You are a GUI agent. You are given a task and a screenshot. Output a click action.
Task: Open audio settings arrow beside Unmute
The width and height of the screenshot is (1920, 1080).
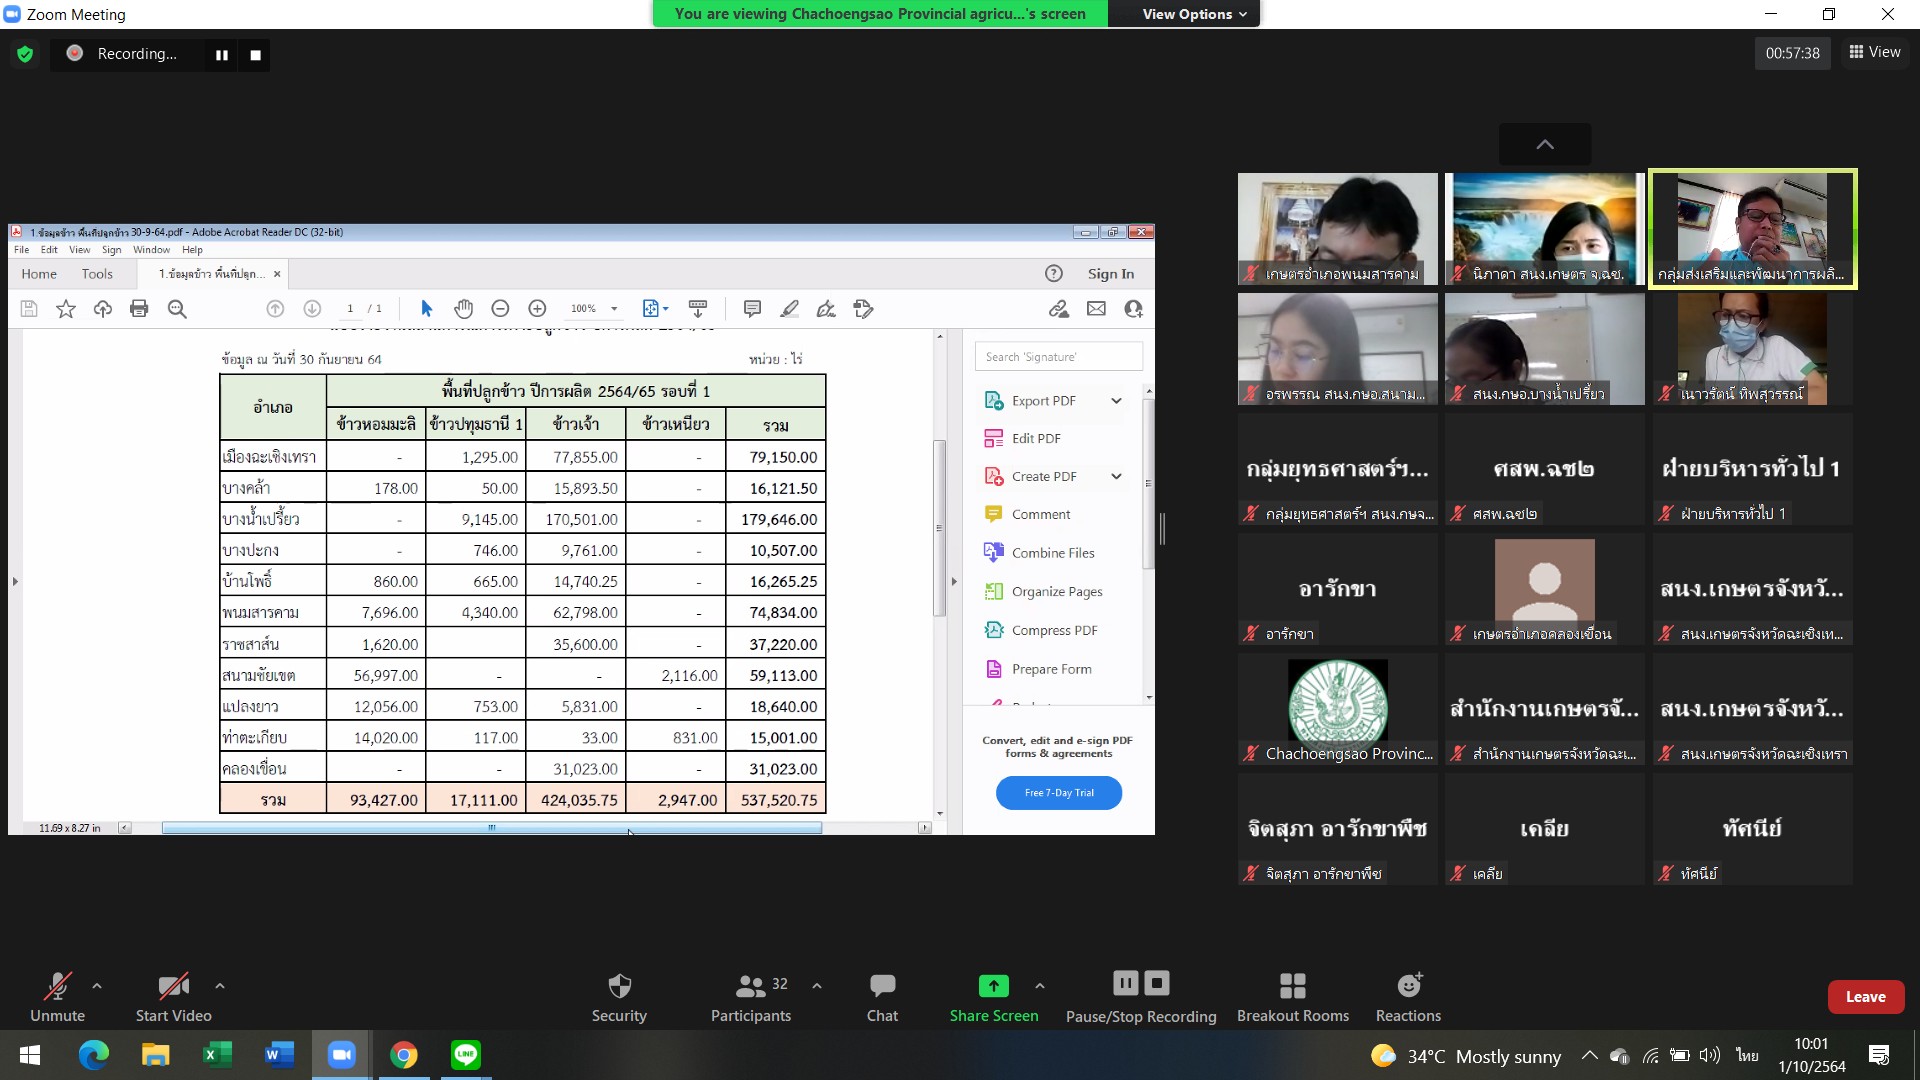(x=97, y=986)
